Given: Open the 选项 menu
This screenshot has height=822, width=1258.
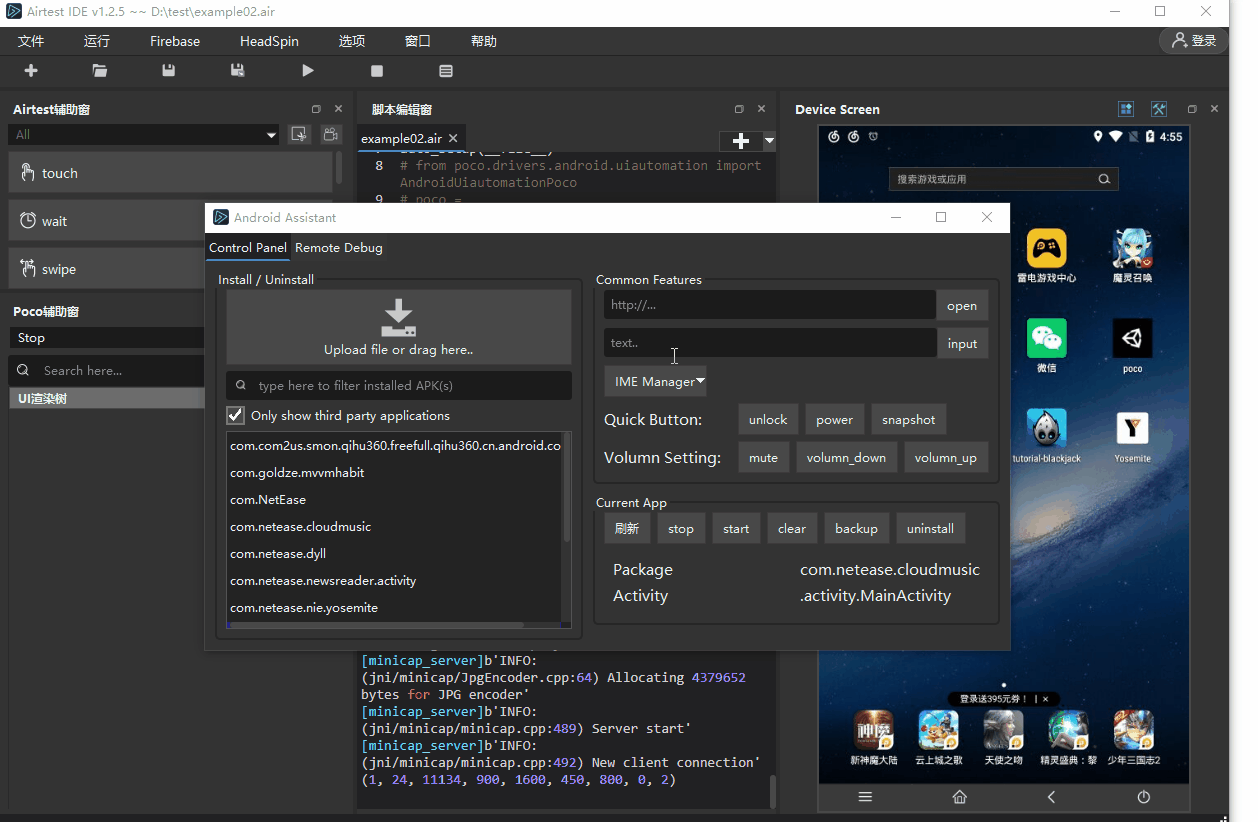Looking at the screenshot, I should 352,41.
